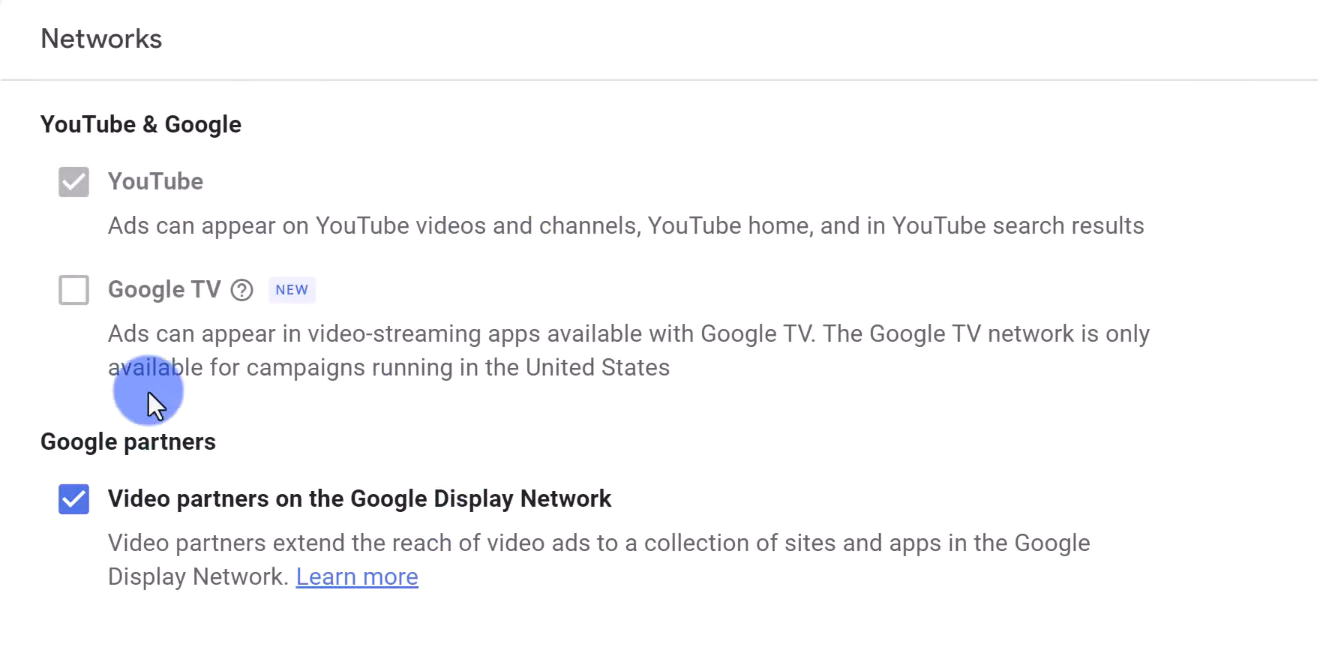The width and height of the screenshot is (1318, 651).
Task: Click the Networks section heading
Action: coord(101,39)
